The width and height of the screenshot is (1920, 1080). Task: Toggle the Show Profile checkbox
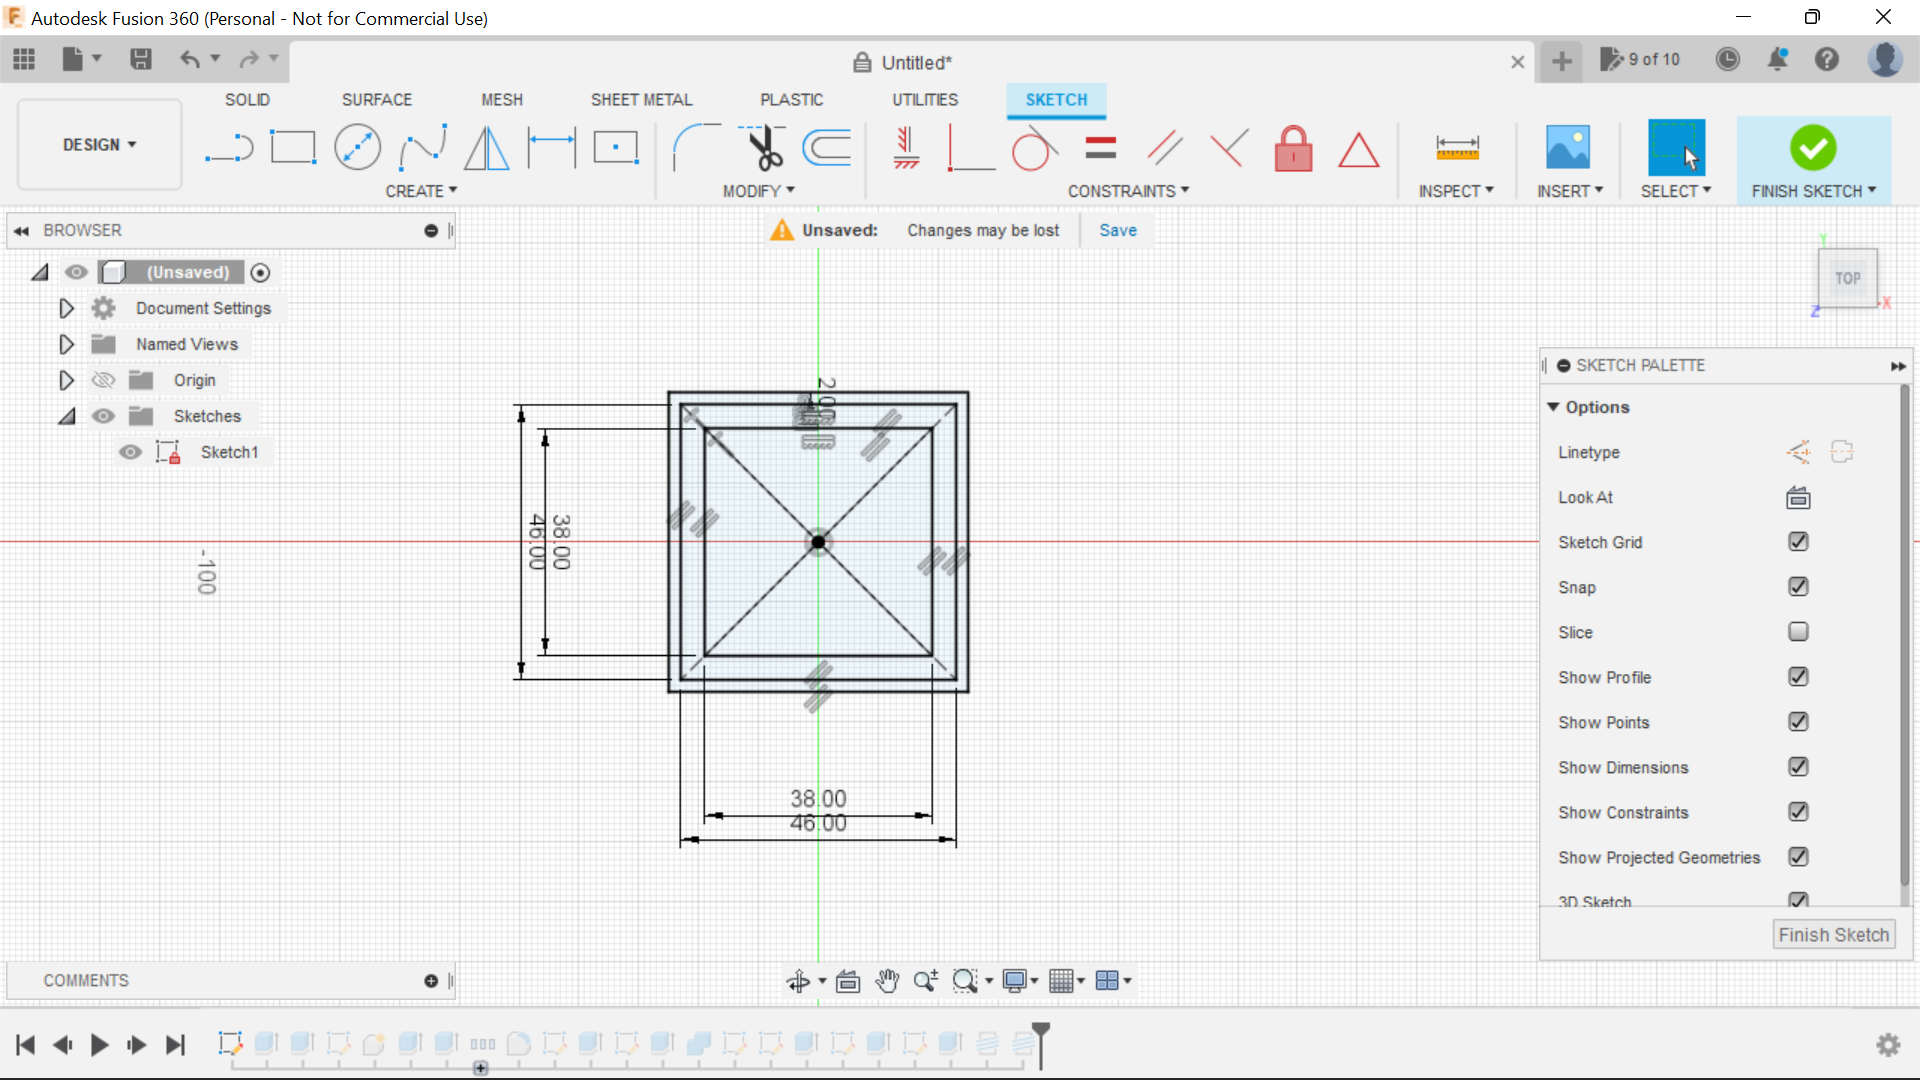[x=1798, y=676]
